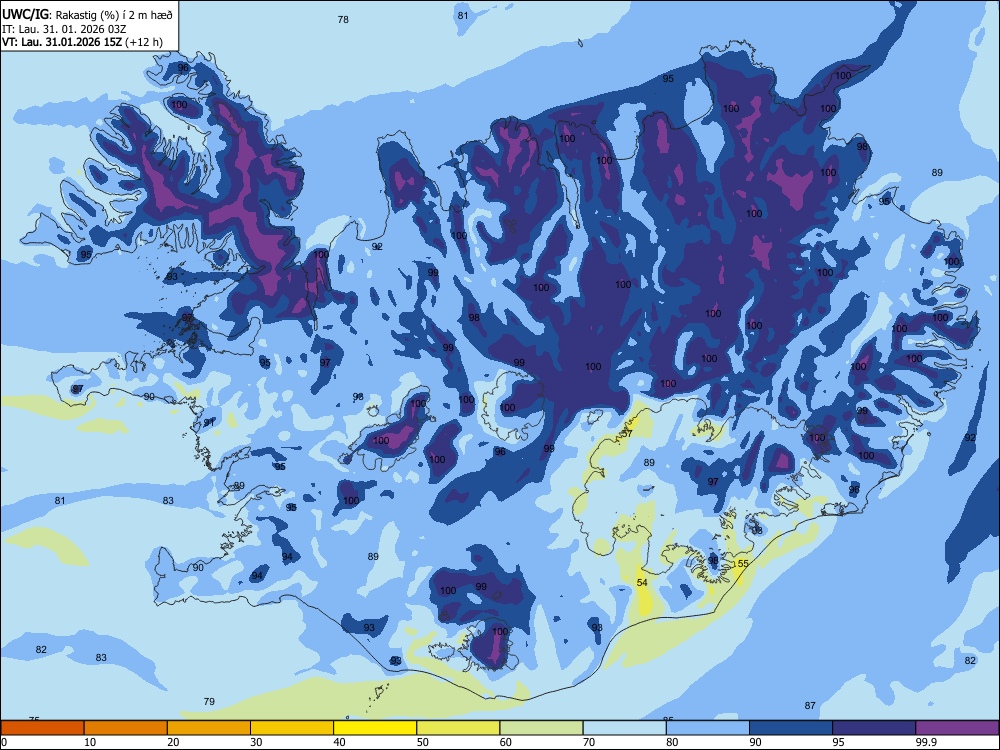The image size is (1000, 750).
Task: Select the bright yellow 40–50 legend swatch
Action: (x=375, y=728)
